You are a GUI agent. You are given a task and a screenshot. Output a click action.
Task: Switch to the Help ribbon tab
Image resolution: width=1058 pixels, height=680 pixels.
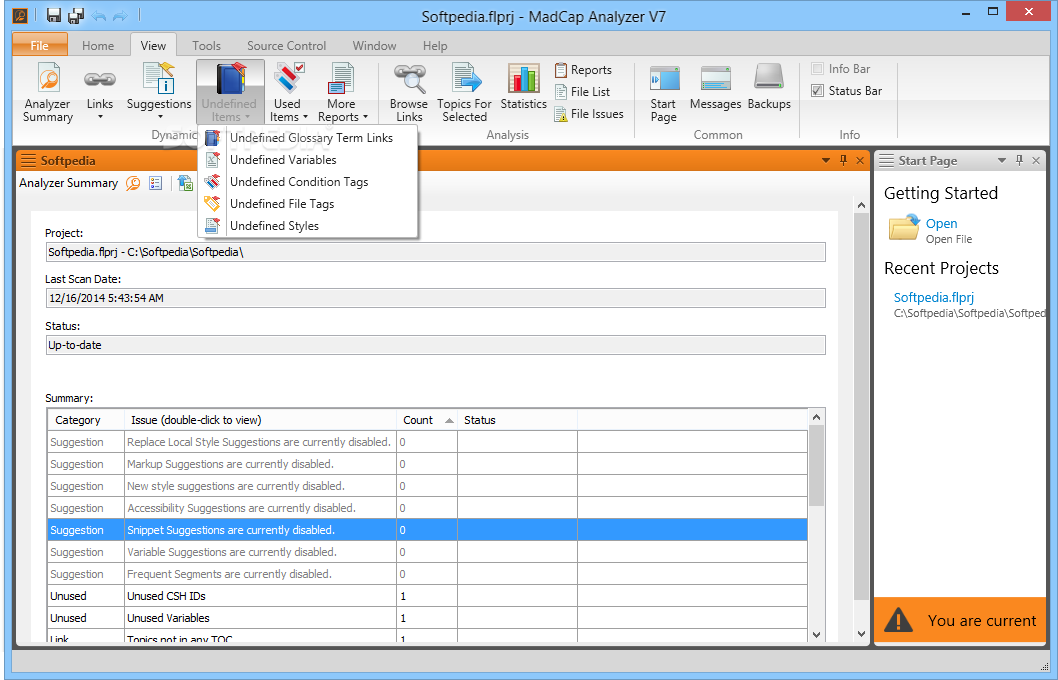pyautogui.click(x=435, y=46)
